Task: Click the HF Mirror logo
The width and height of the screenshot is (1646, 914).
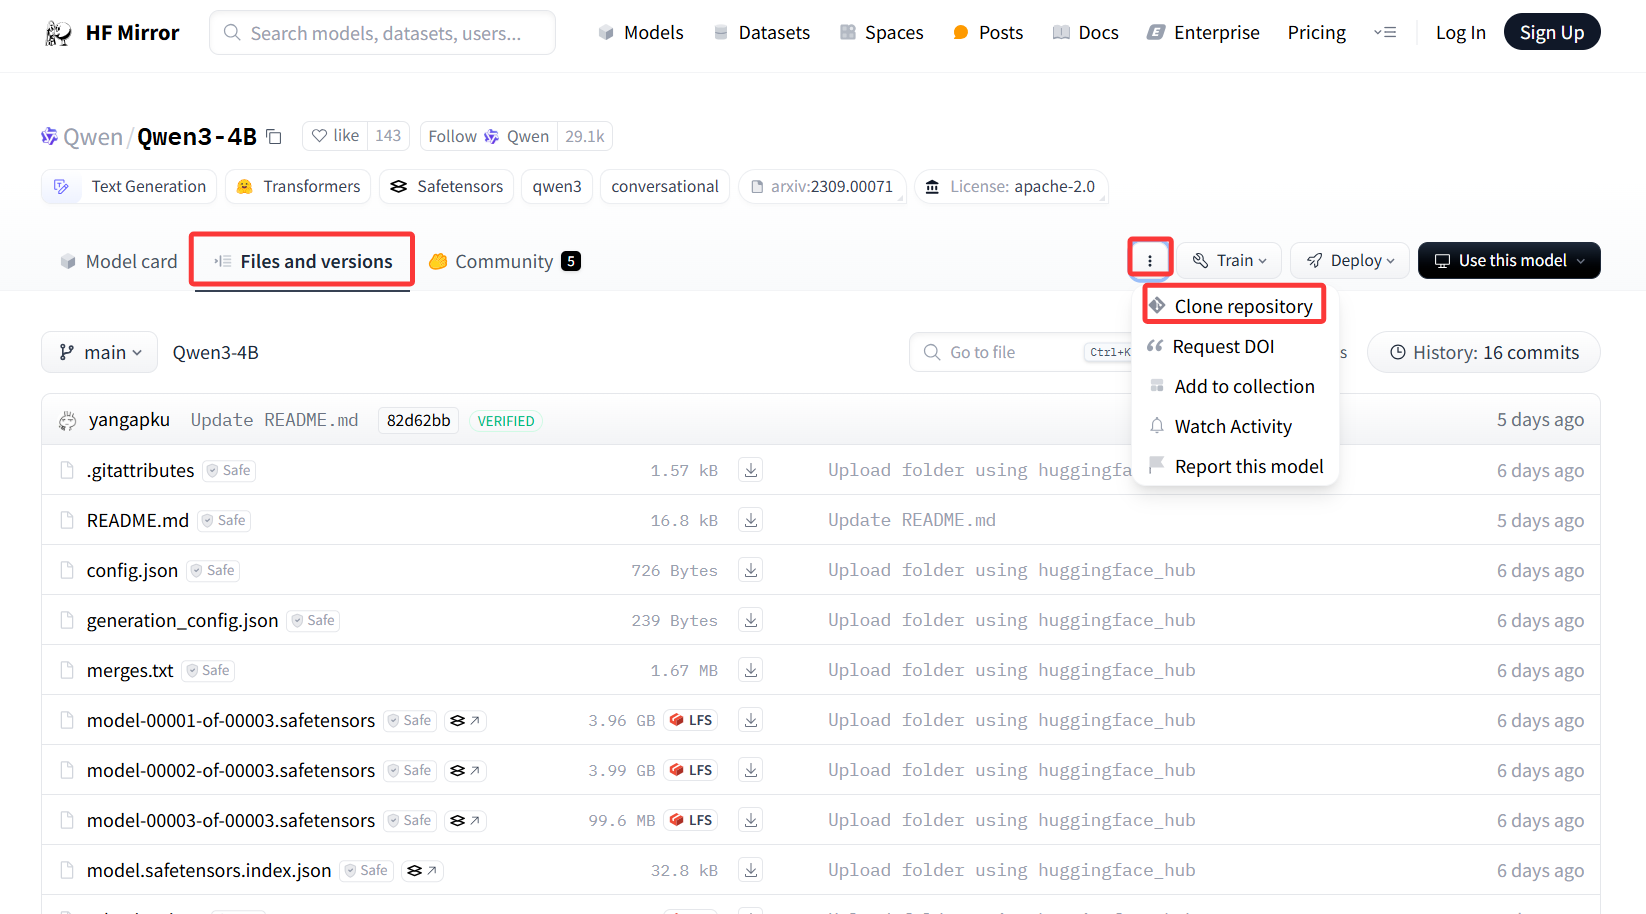Action: (x=112, y=33)
